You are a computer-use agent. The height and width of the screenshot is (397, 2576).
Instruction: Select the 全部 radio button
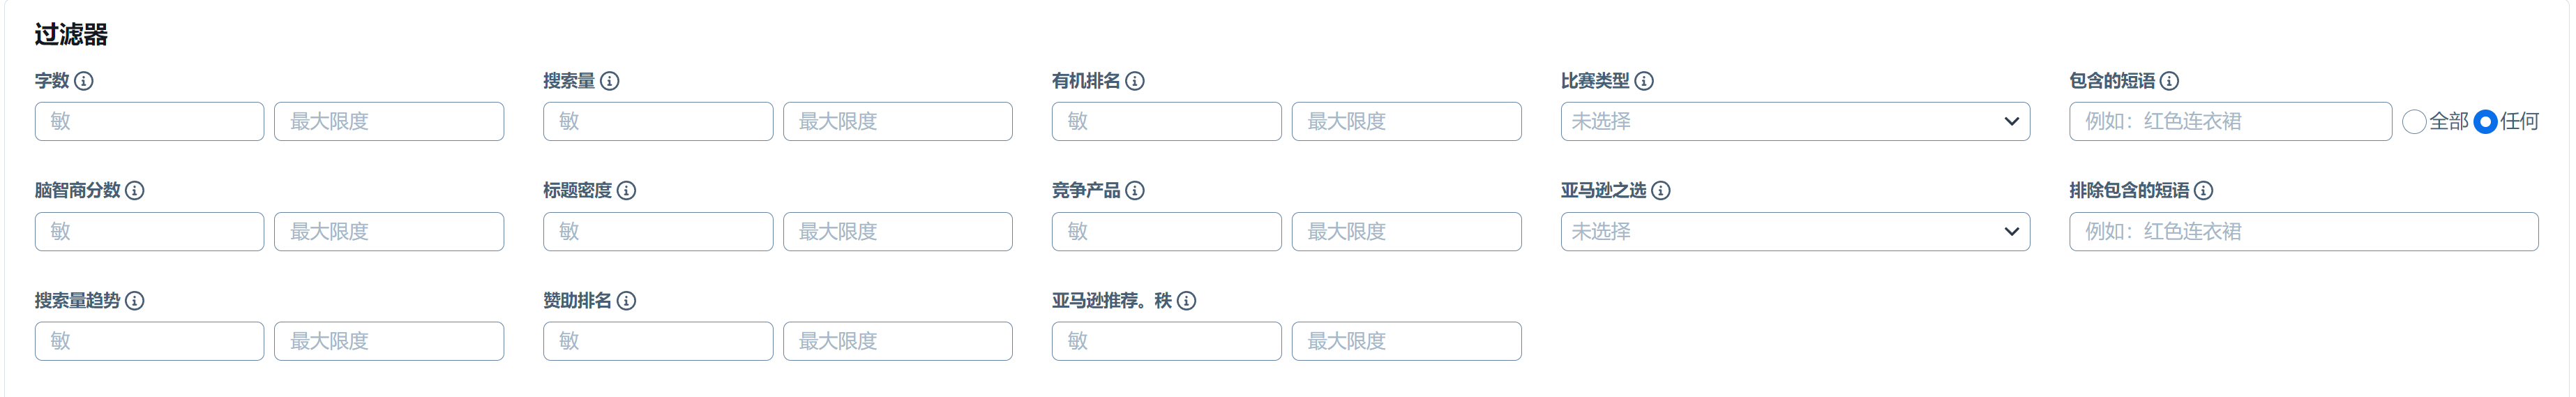2414,122
